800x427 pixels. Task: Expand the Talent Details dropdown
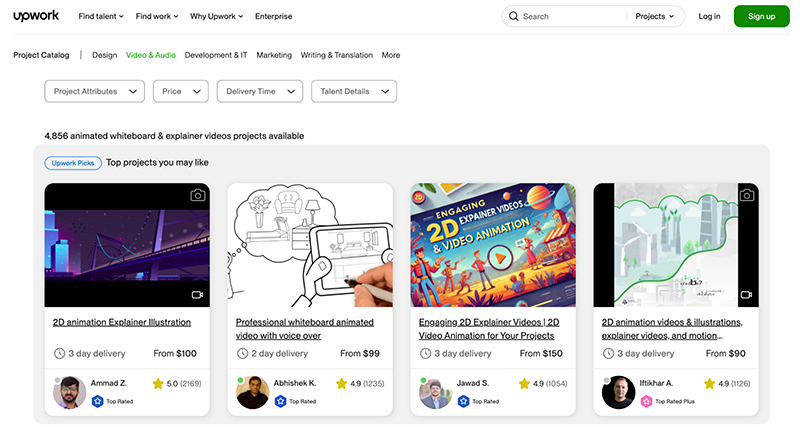click(x=353, y=91)
